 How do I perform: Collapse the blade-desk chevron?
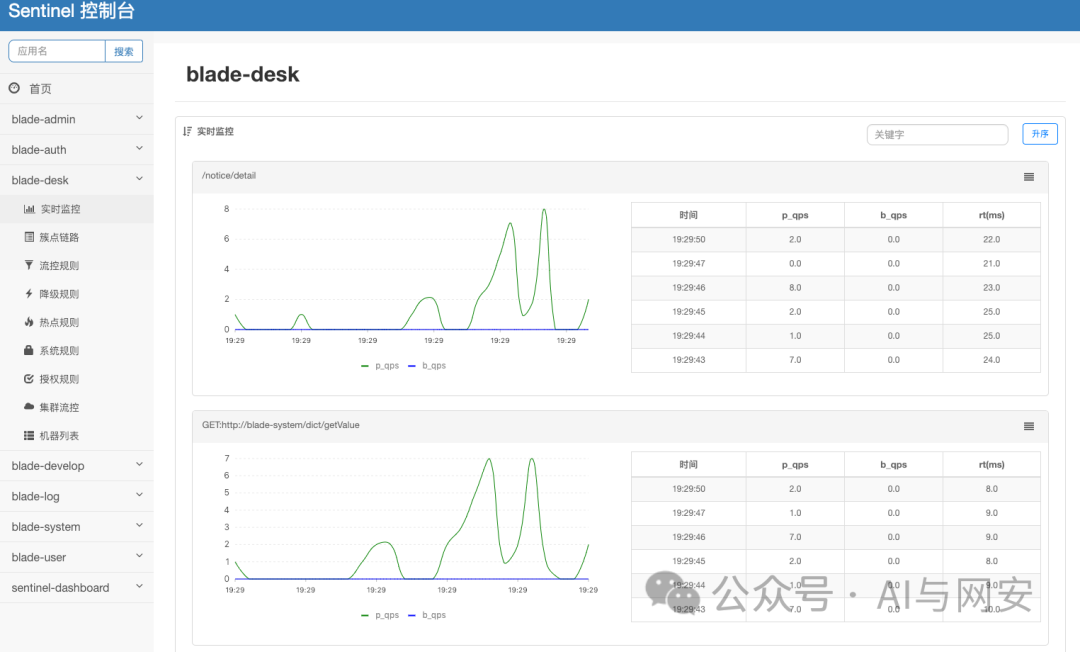click(x=139, y=178)
